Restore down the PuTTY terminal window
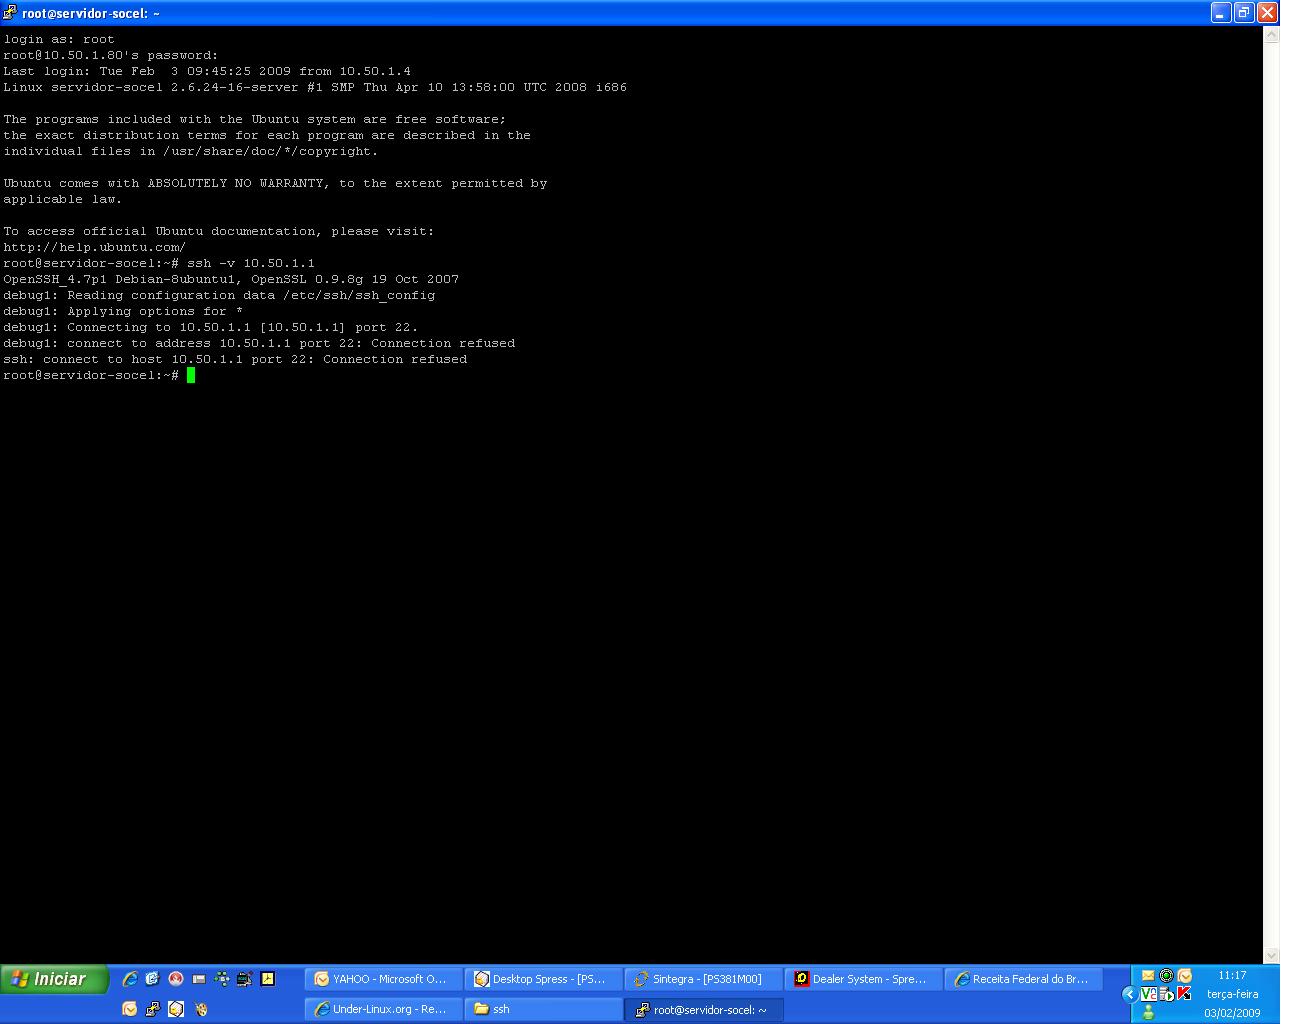 tap(1244, 13)
